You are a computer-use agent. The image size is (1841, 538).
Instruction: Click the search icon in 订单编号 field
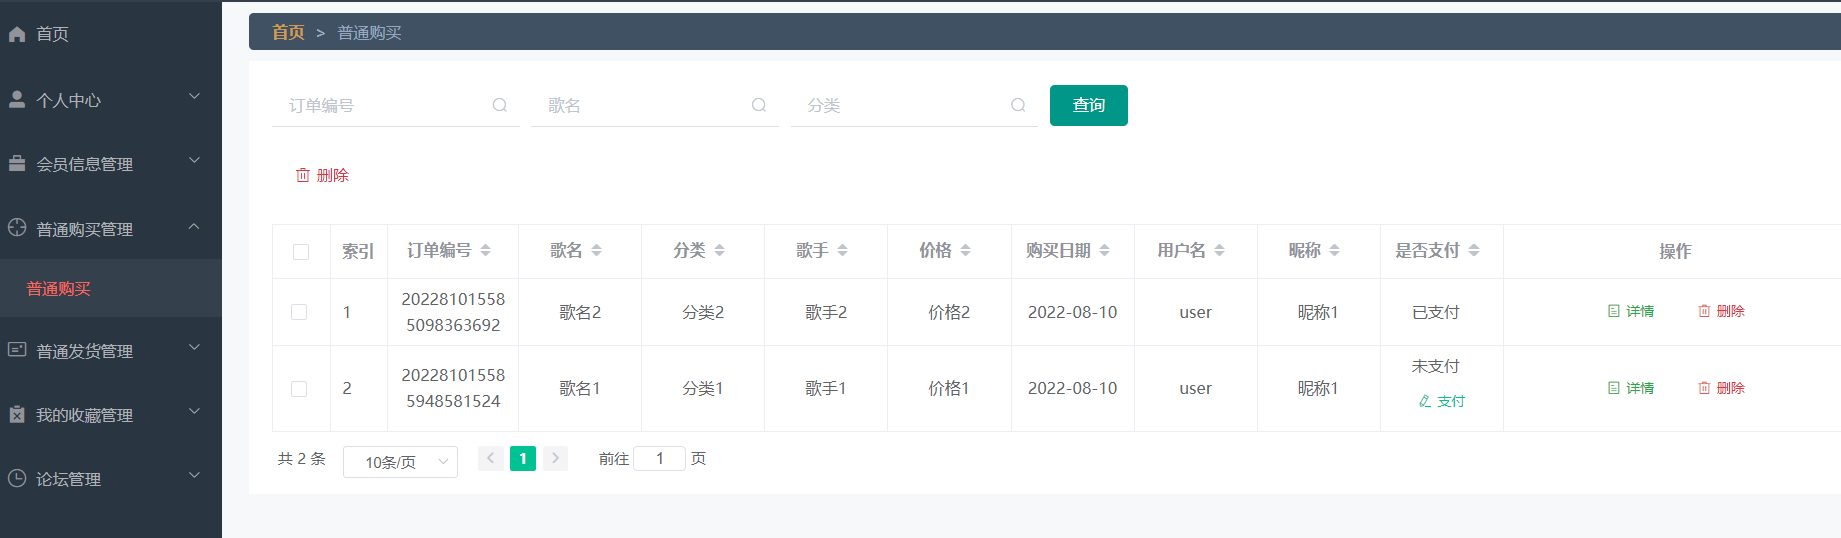pyautogui.click(x=500, y=105)
